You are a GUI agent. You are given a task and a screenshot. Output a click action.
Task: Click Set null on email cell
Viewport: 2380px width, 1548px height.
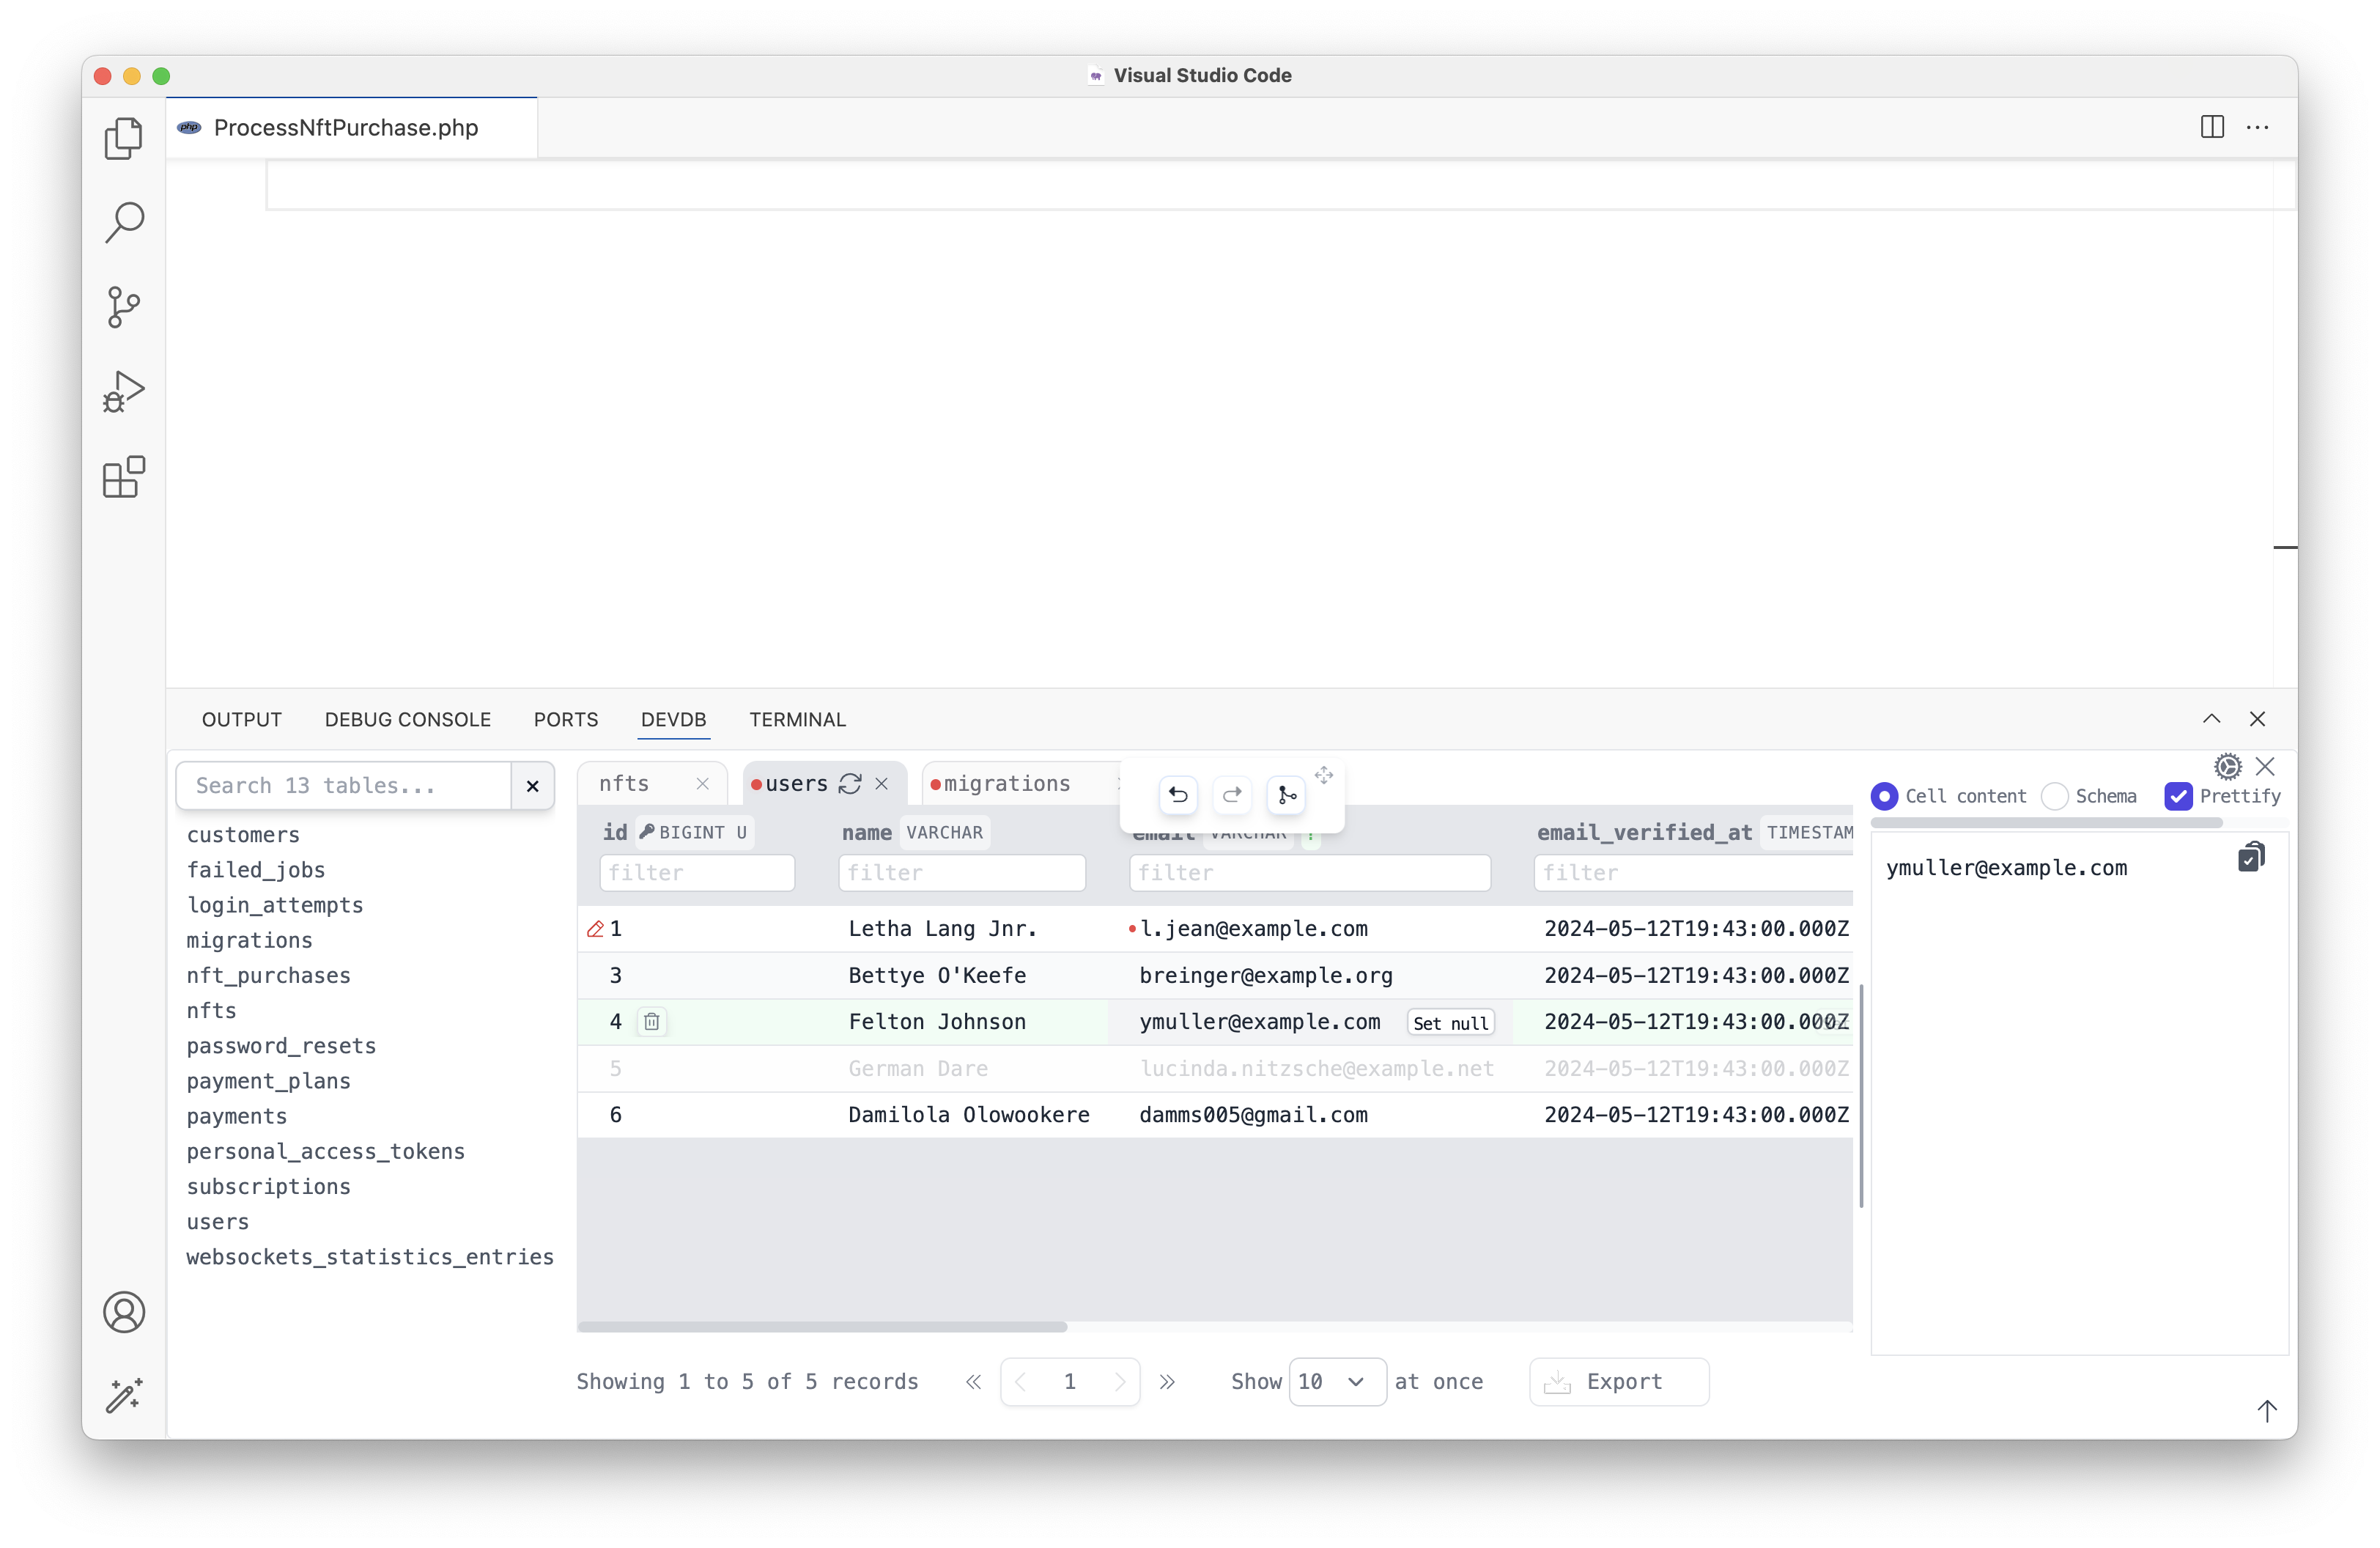pyautogui.click(x=1450, y=1023)
